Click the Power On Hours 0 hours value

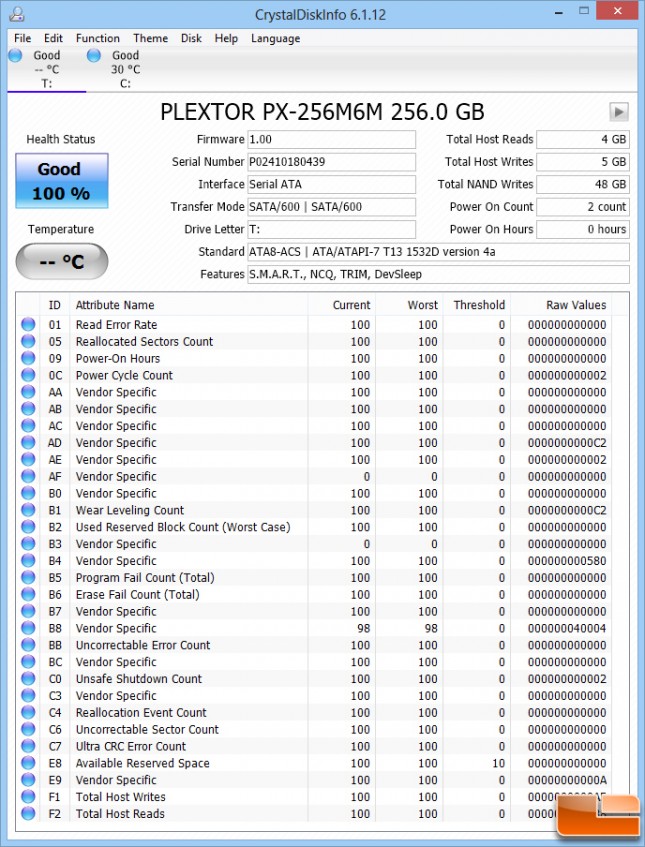pos(582,229)
